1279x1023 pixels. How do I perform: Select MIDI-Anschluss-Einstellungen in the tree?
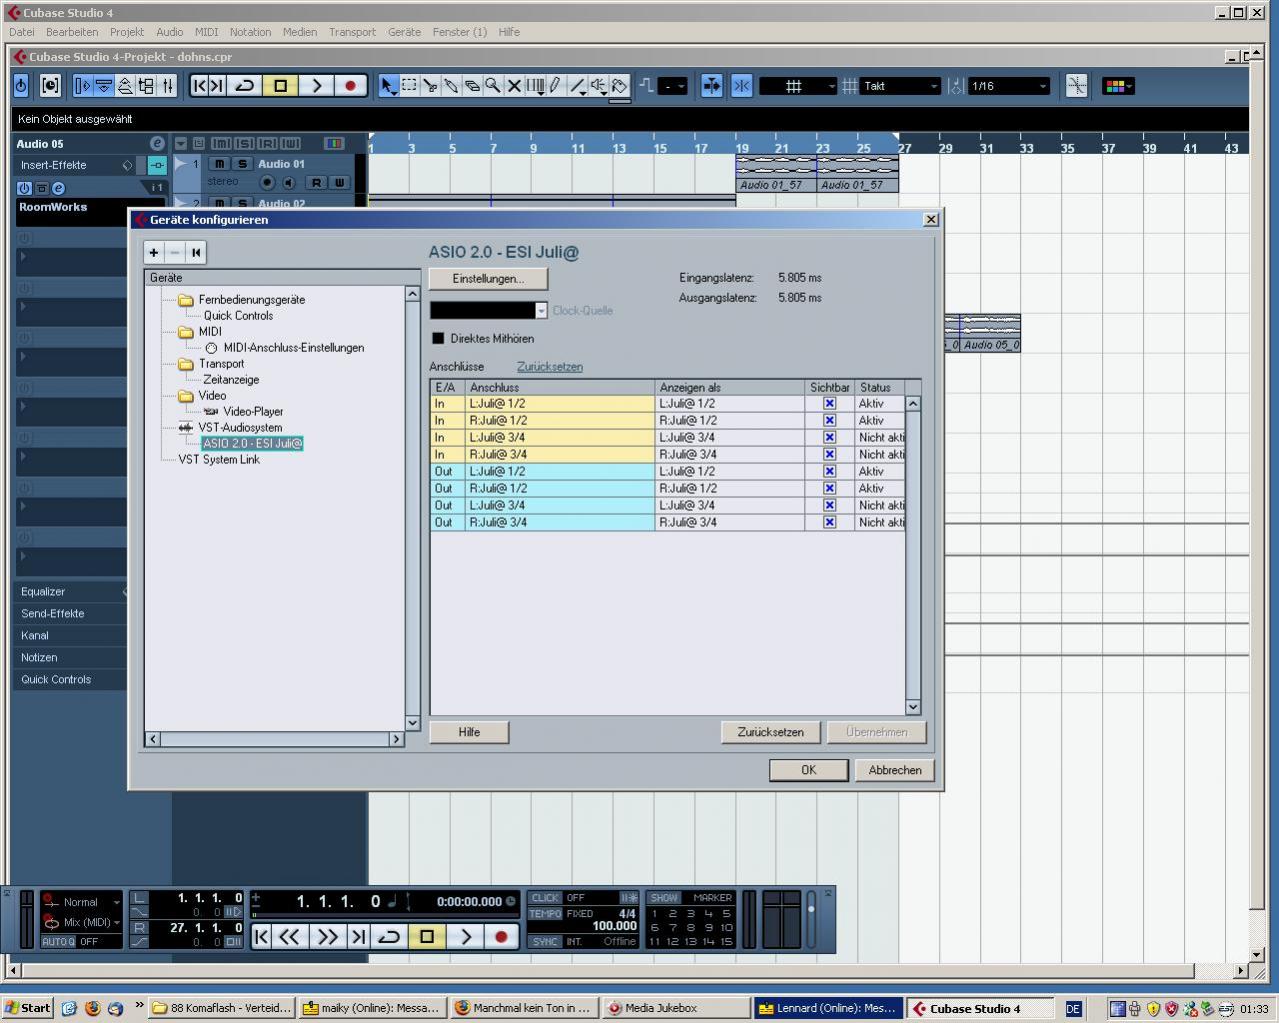293,348
